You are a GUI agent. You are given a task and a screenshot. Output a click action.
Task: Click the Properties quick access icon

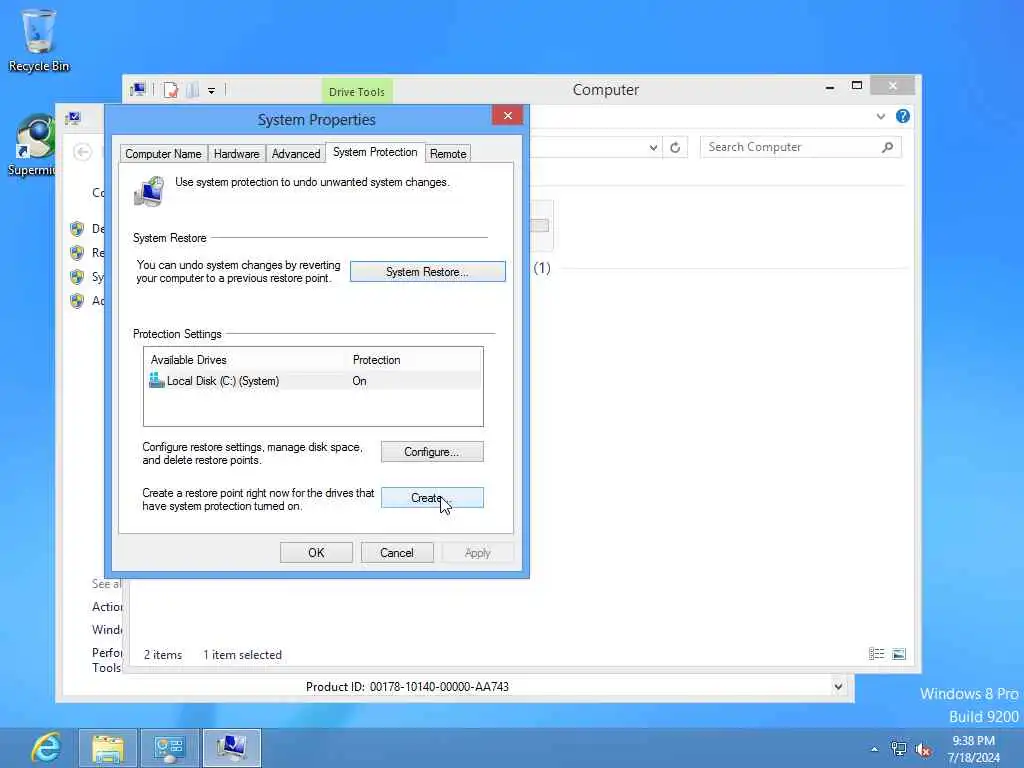click(171, 90)
